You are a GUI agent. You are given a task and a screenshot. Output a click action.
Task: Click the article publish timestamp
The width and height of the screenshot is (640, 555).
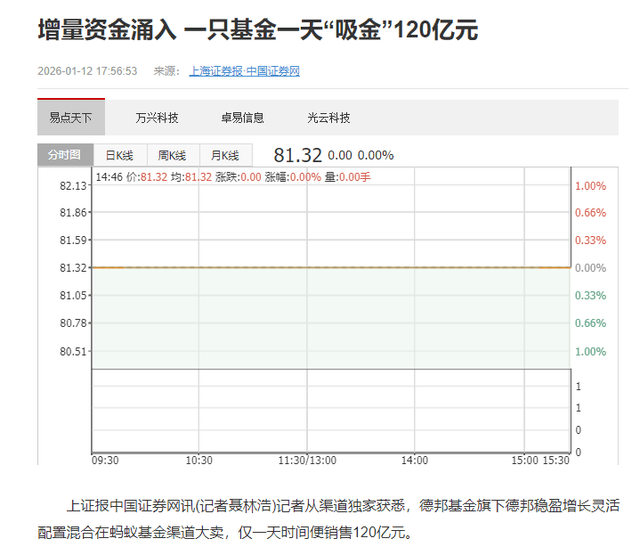[x=88, y=71]
